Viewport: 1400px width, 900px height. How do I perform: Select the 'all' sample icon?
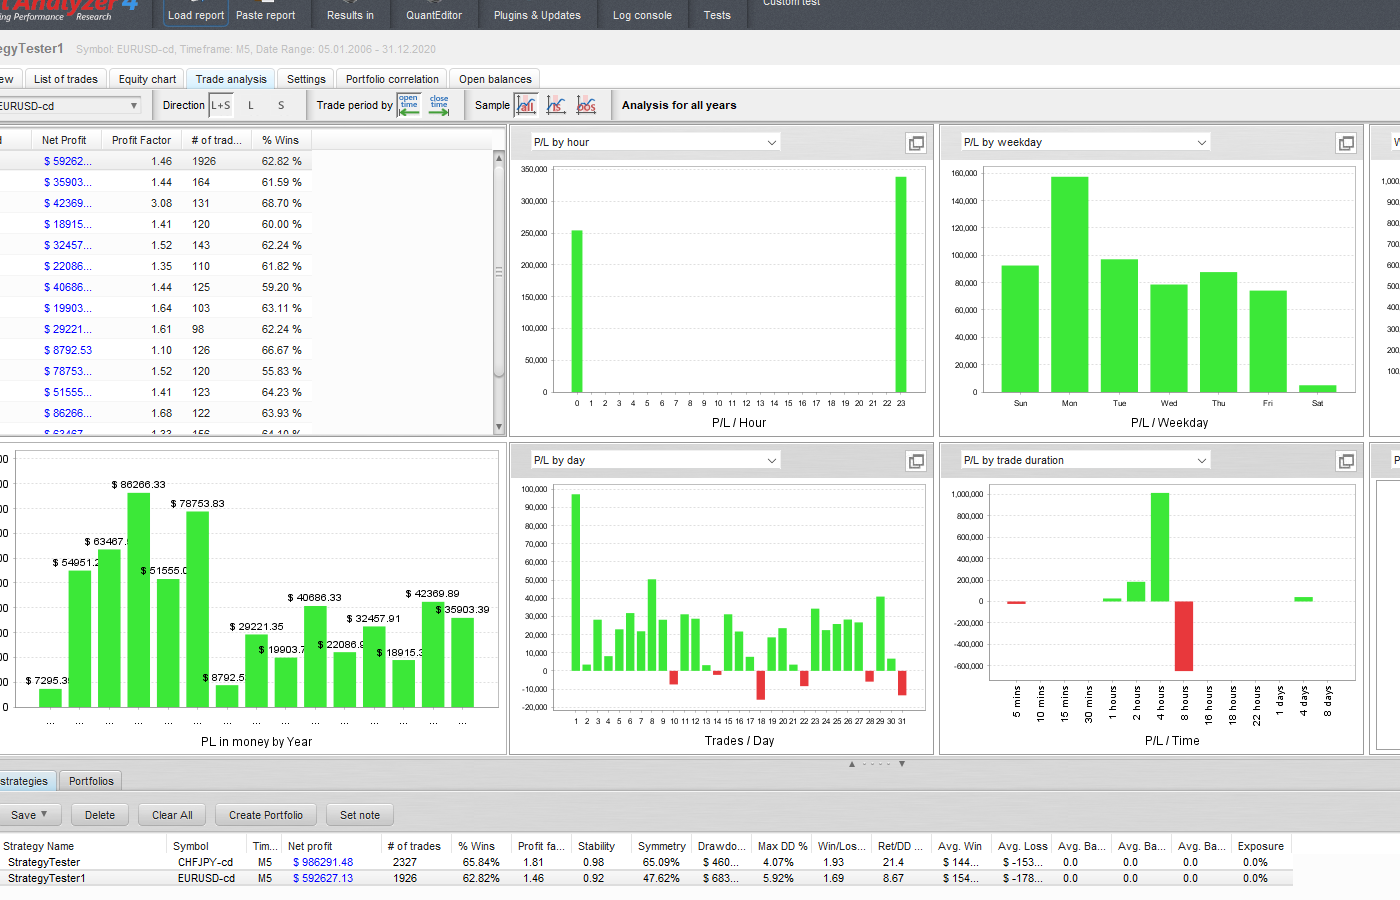526,105
